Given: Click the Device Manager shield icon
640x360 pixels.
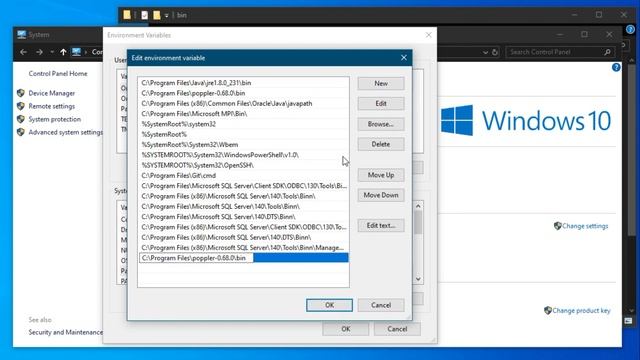Looking at the screenshot, I should (x=21, y=93).
